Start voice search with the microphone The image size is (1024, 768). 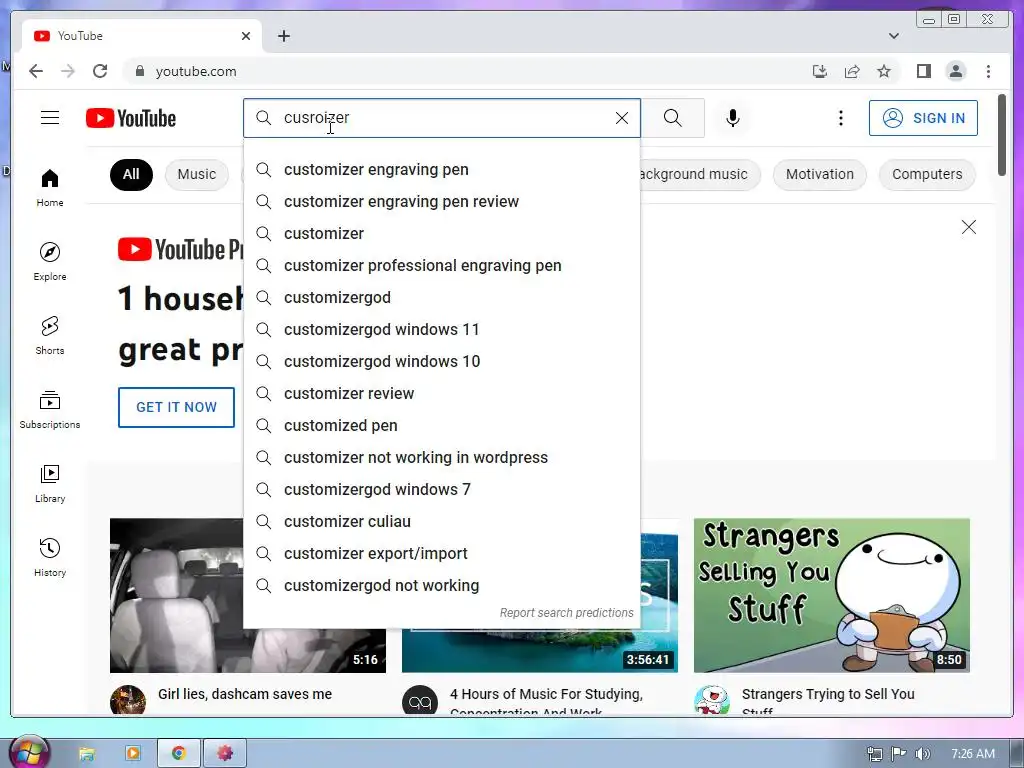point(733,118)
